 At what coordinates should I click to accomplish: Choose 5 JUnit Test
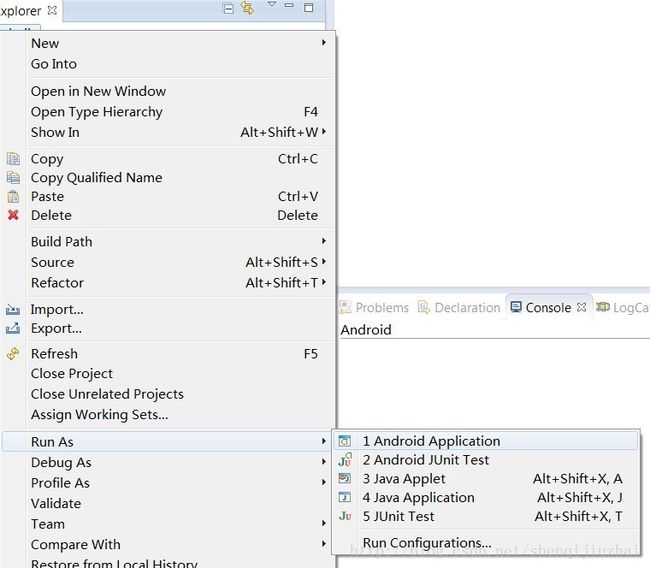(486, 516)
